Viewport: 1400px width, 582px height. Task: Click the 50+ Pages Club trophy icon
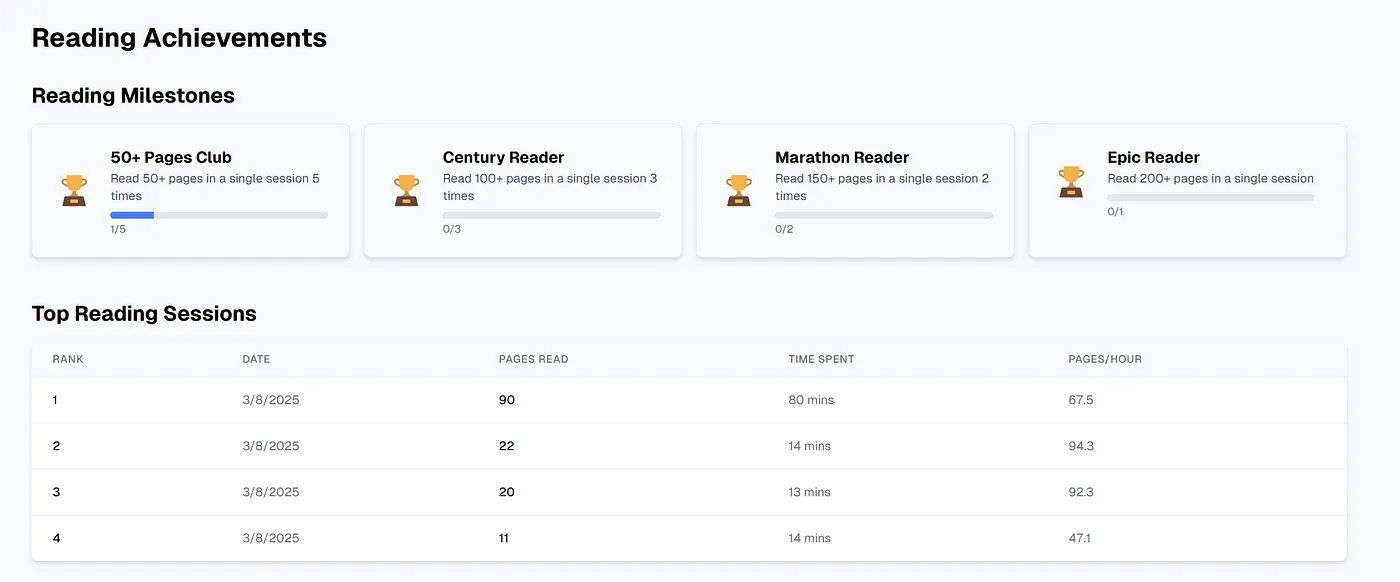pyautogui.click(x=74, y=190)
